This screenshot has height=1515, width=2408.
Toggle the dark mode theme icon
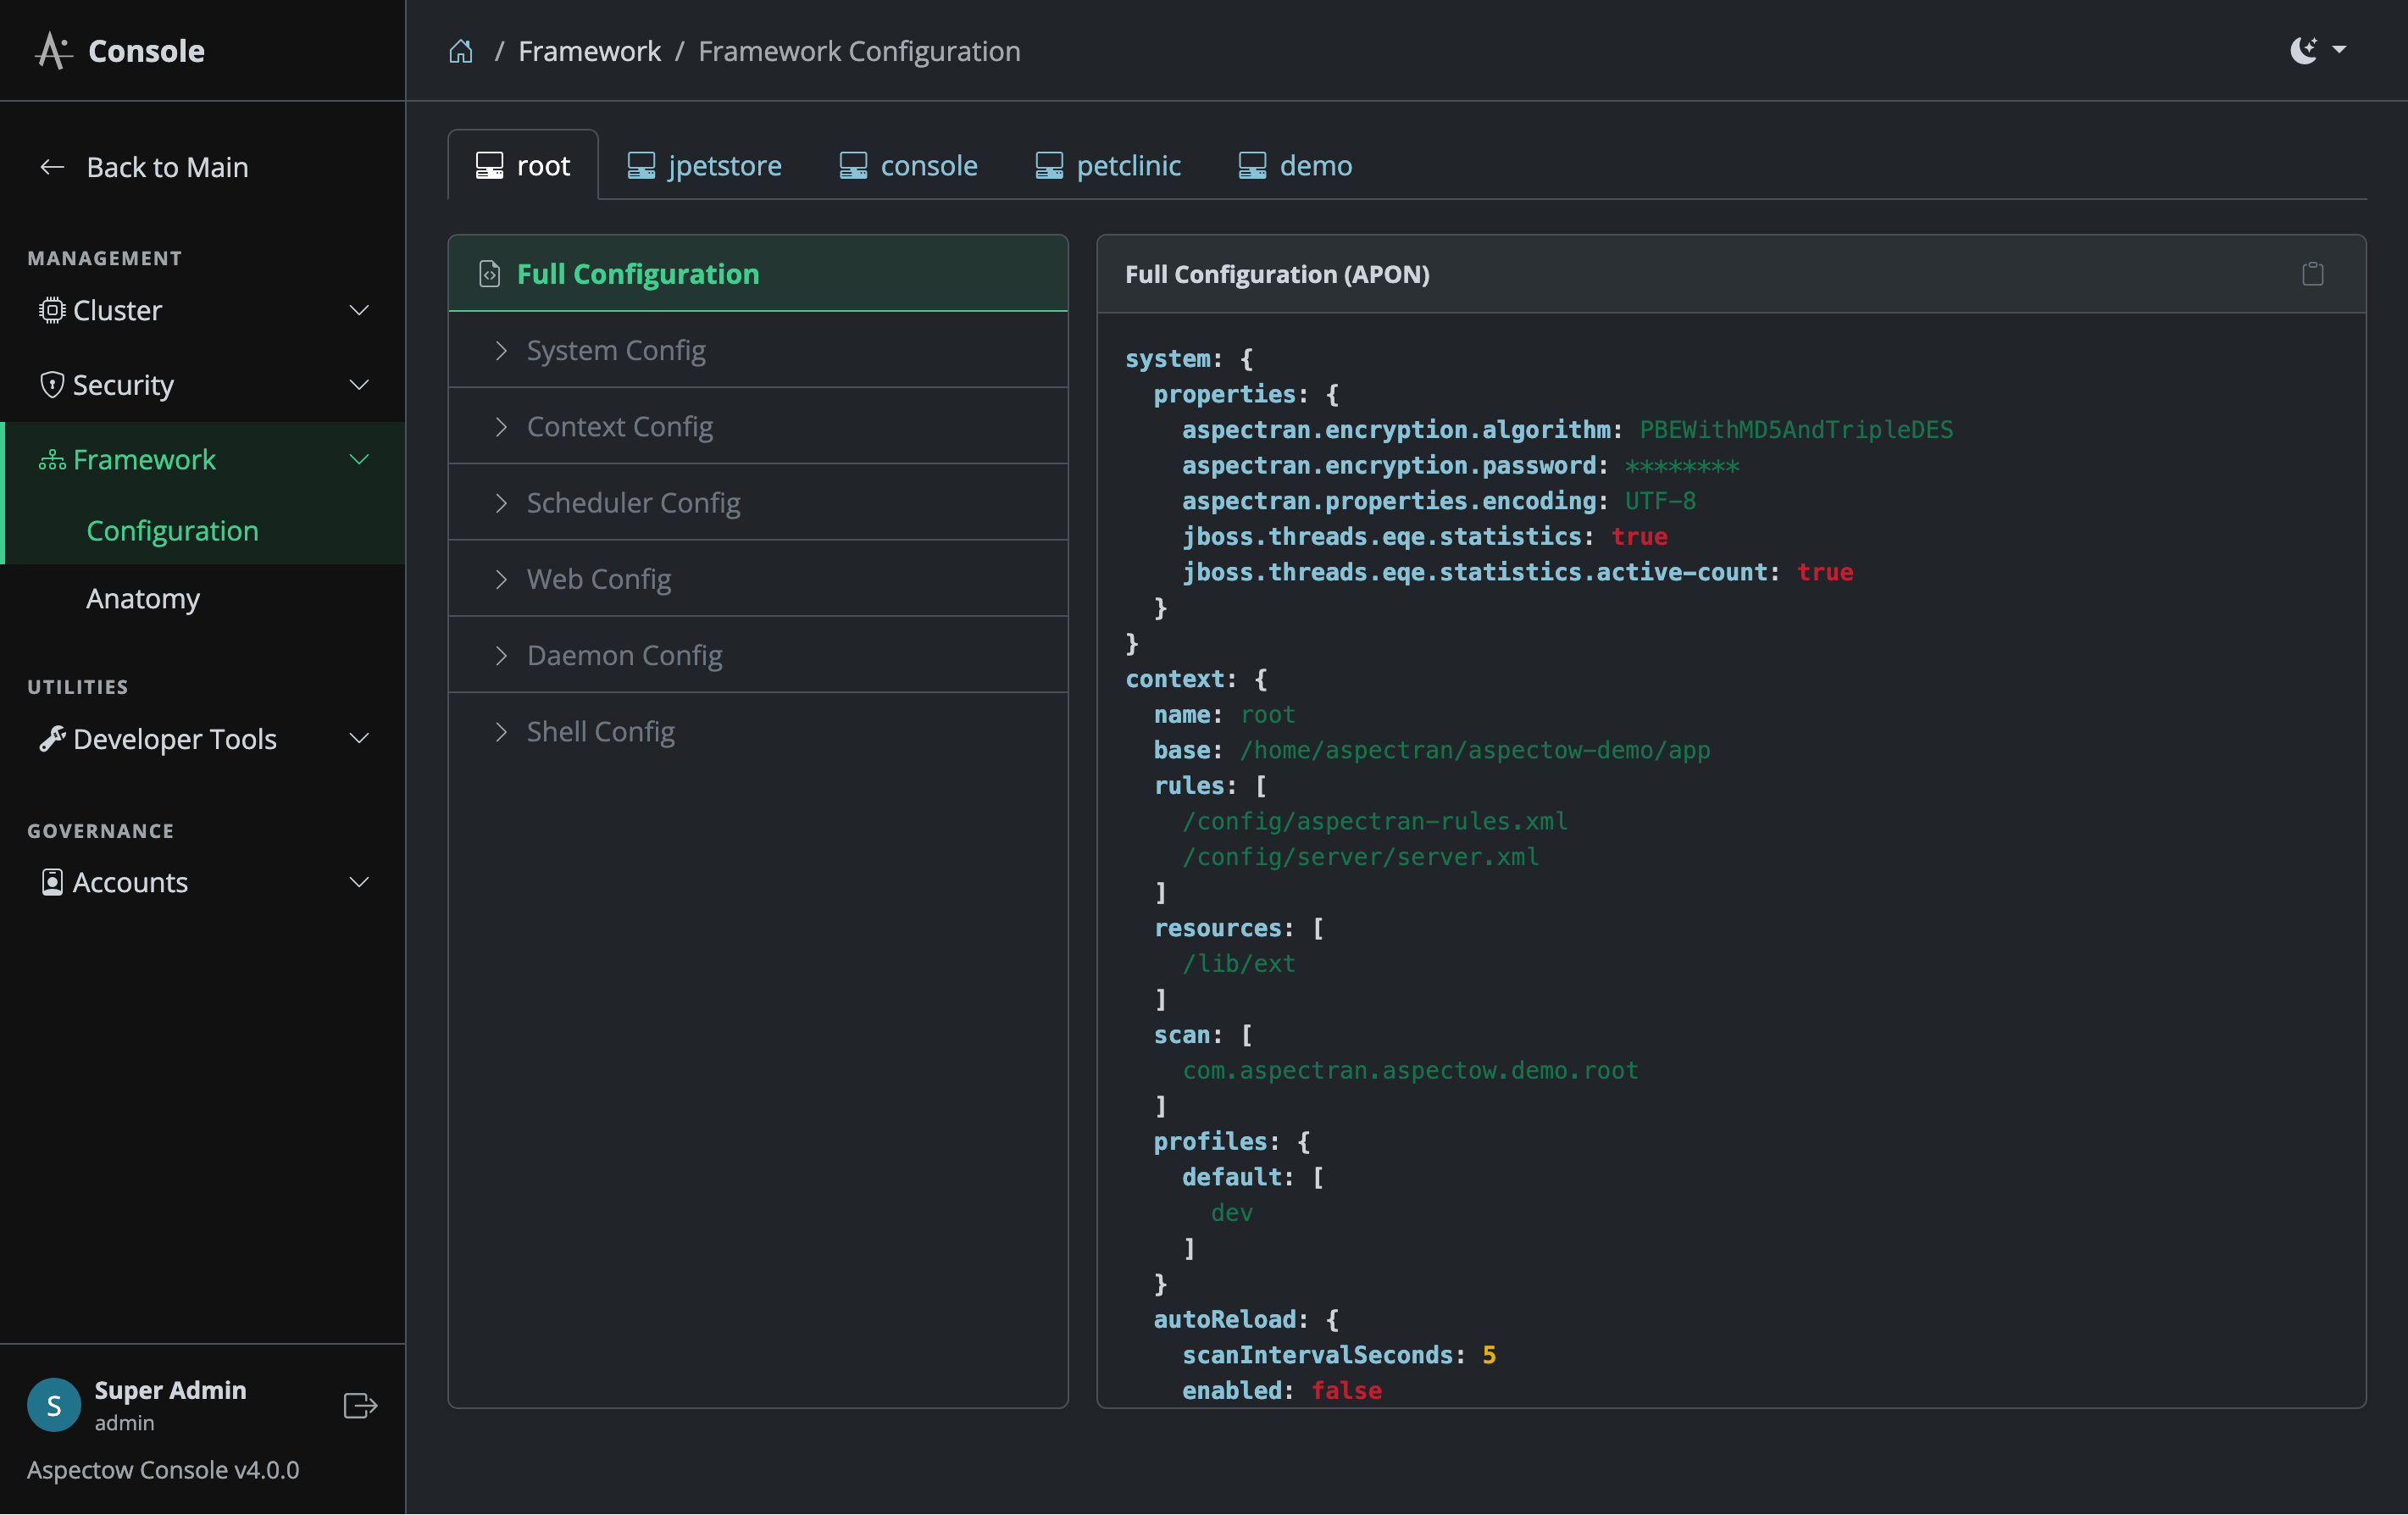(2303, 50)
